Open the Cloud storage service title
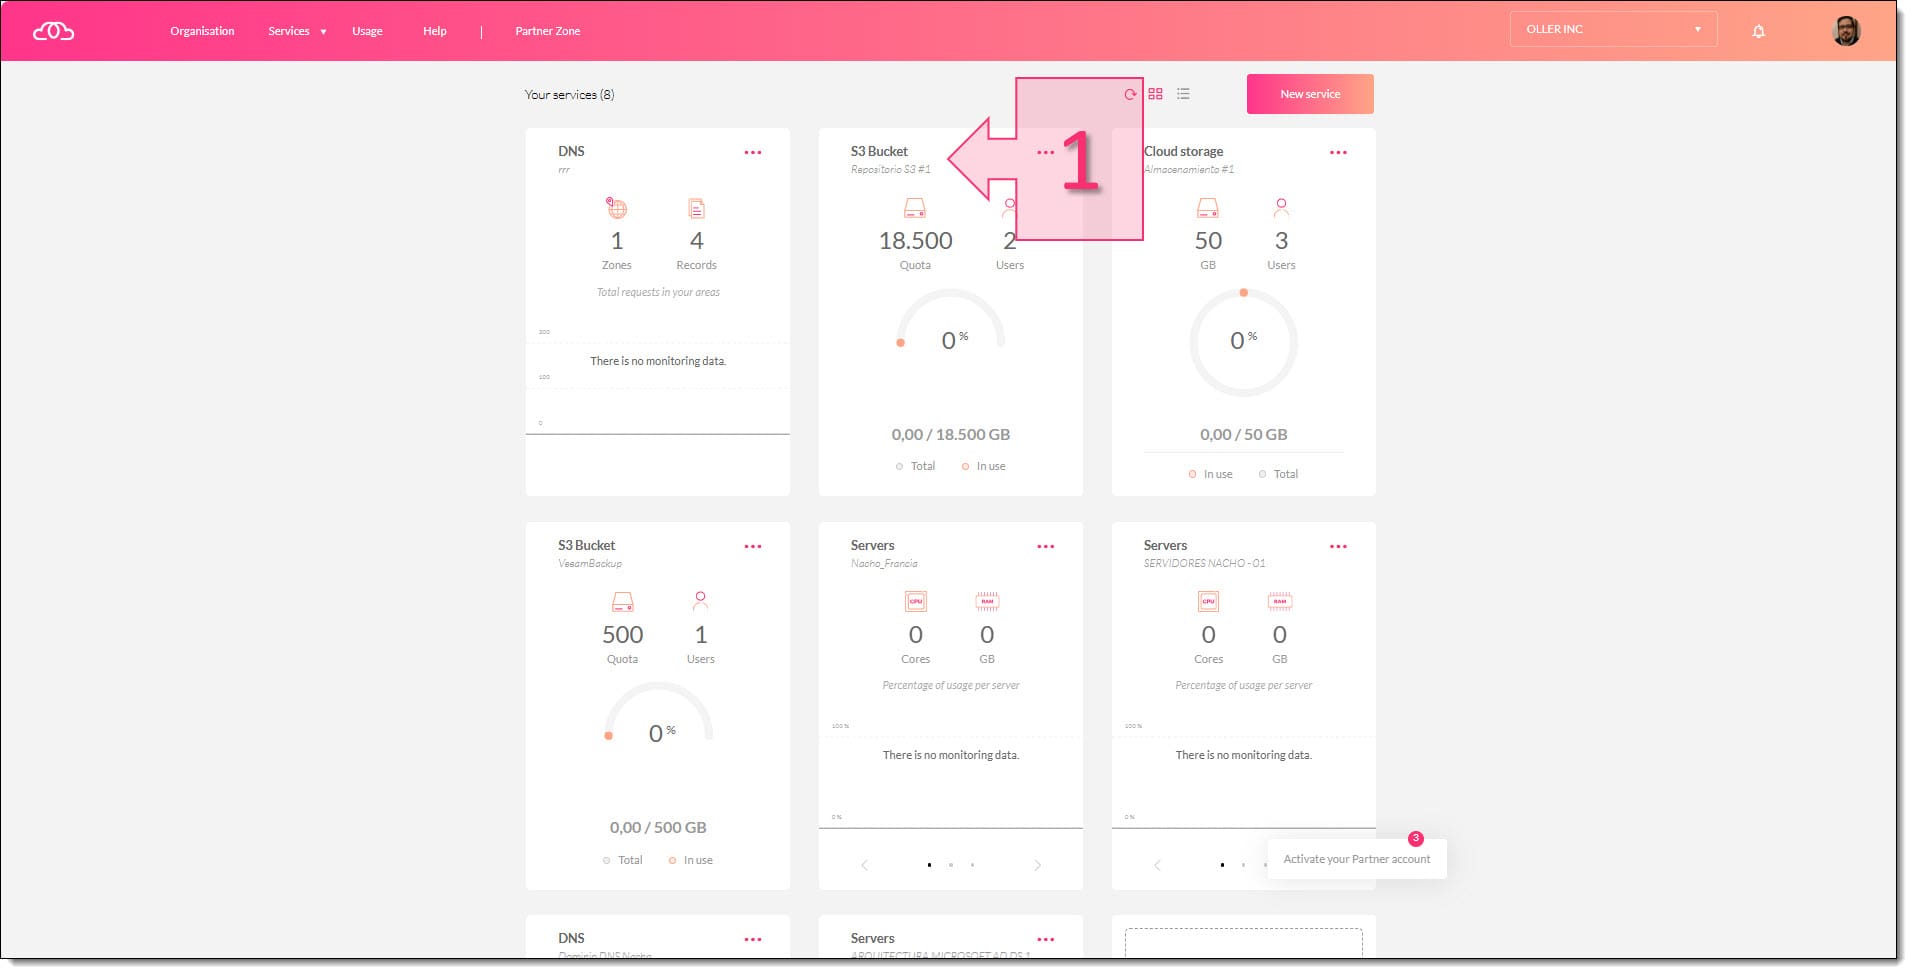1912x974 pixels. point(1183,152)
